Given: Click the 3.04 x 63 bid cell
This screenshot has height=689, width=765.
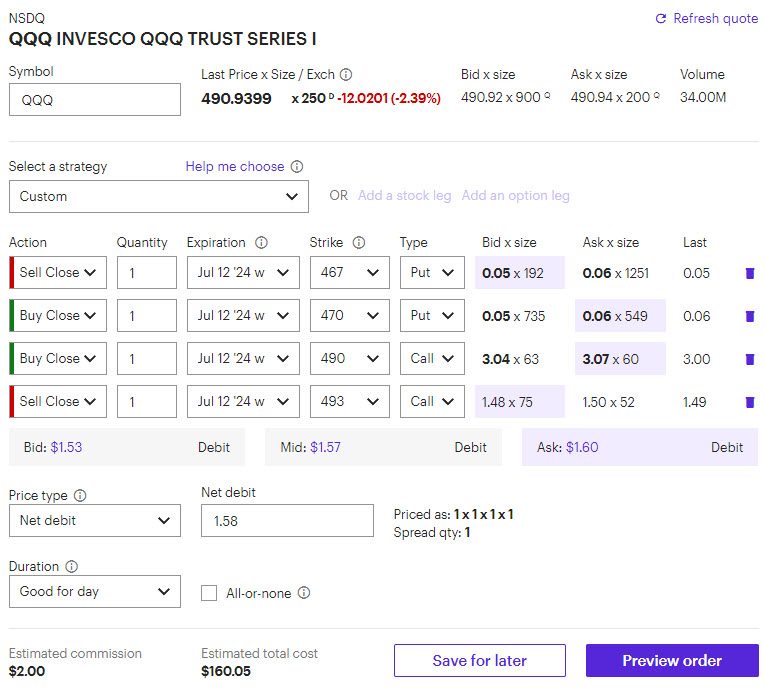Looking at the screenshot, I should [x=510, y=359].
